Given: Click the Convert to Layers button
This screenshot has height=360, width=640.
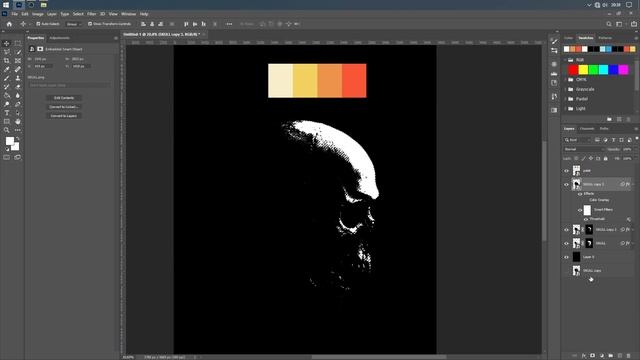Looking at the screenshot, I should (x=64, y=116).
